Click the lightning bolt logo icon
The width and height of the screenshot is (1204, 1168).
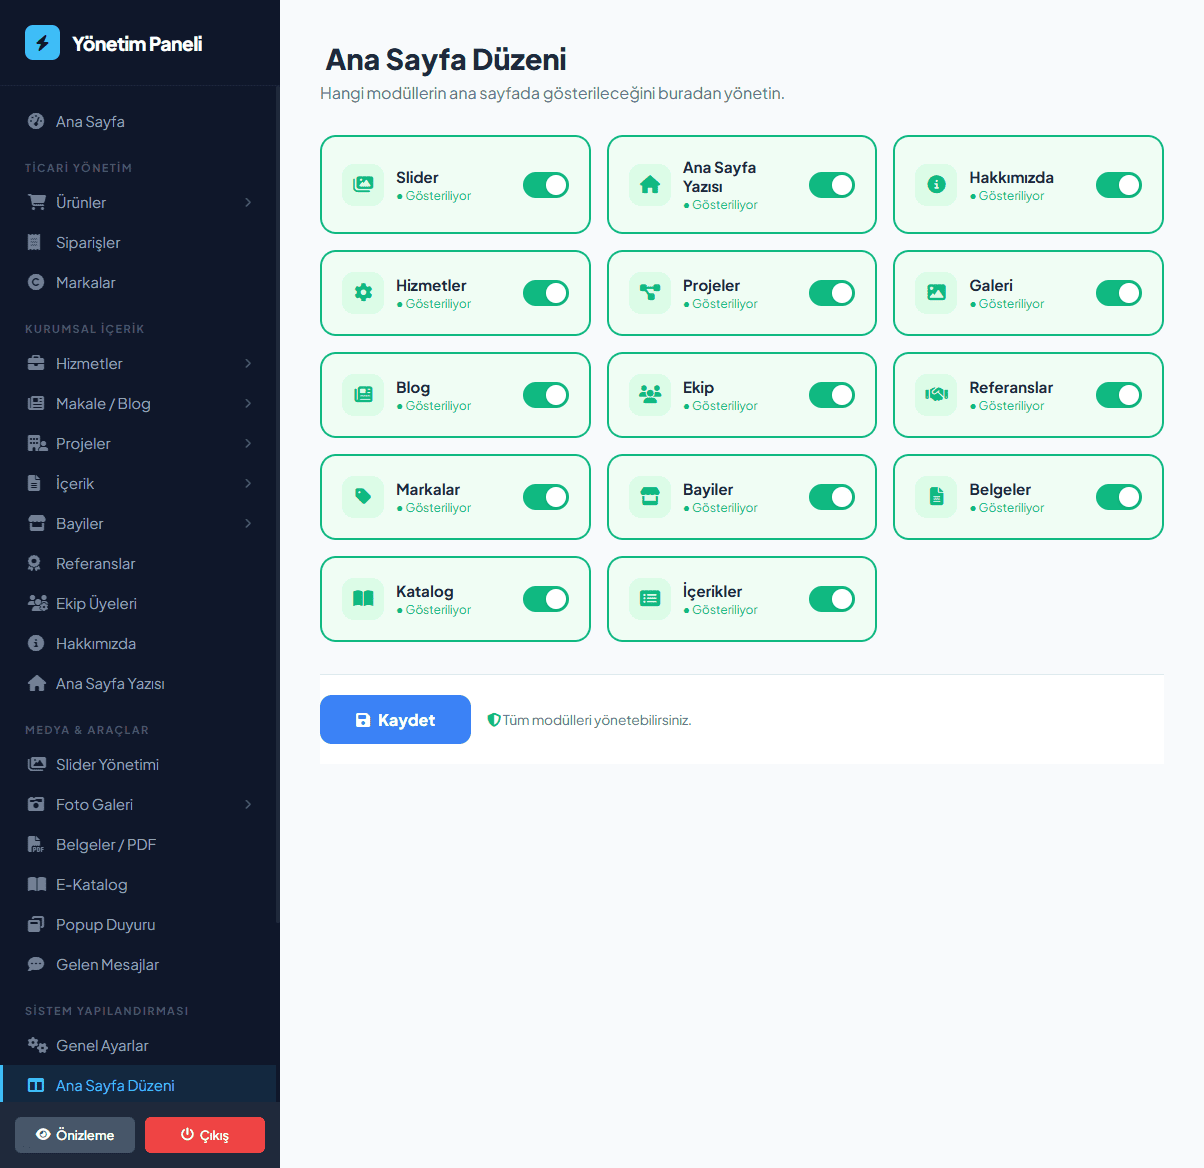click(42, 43)
